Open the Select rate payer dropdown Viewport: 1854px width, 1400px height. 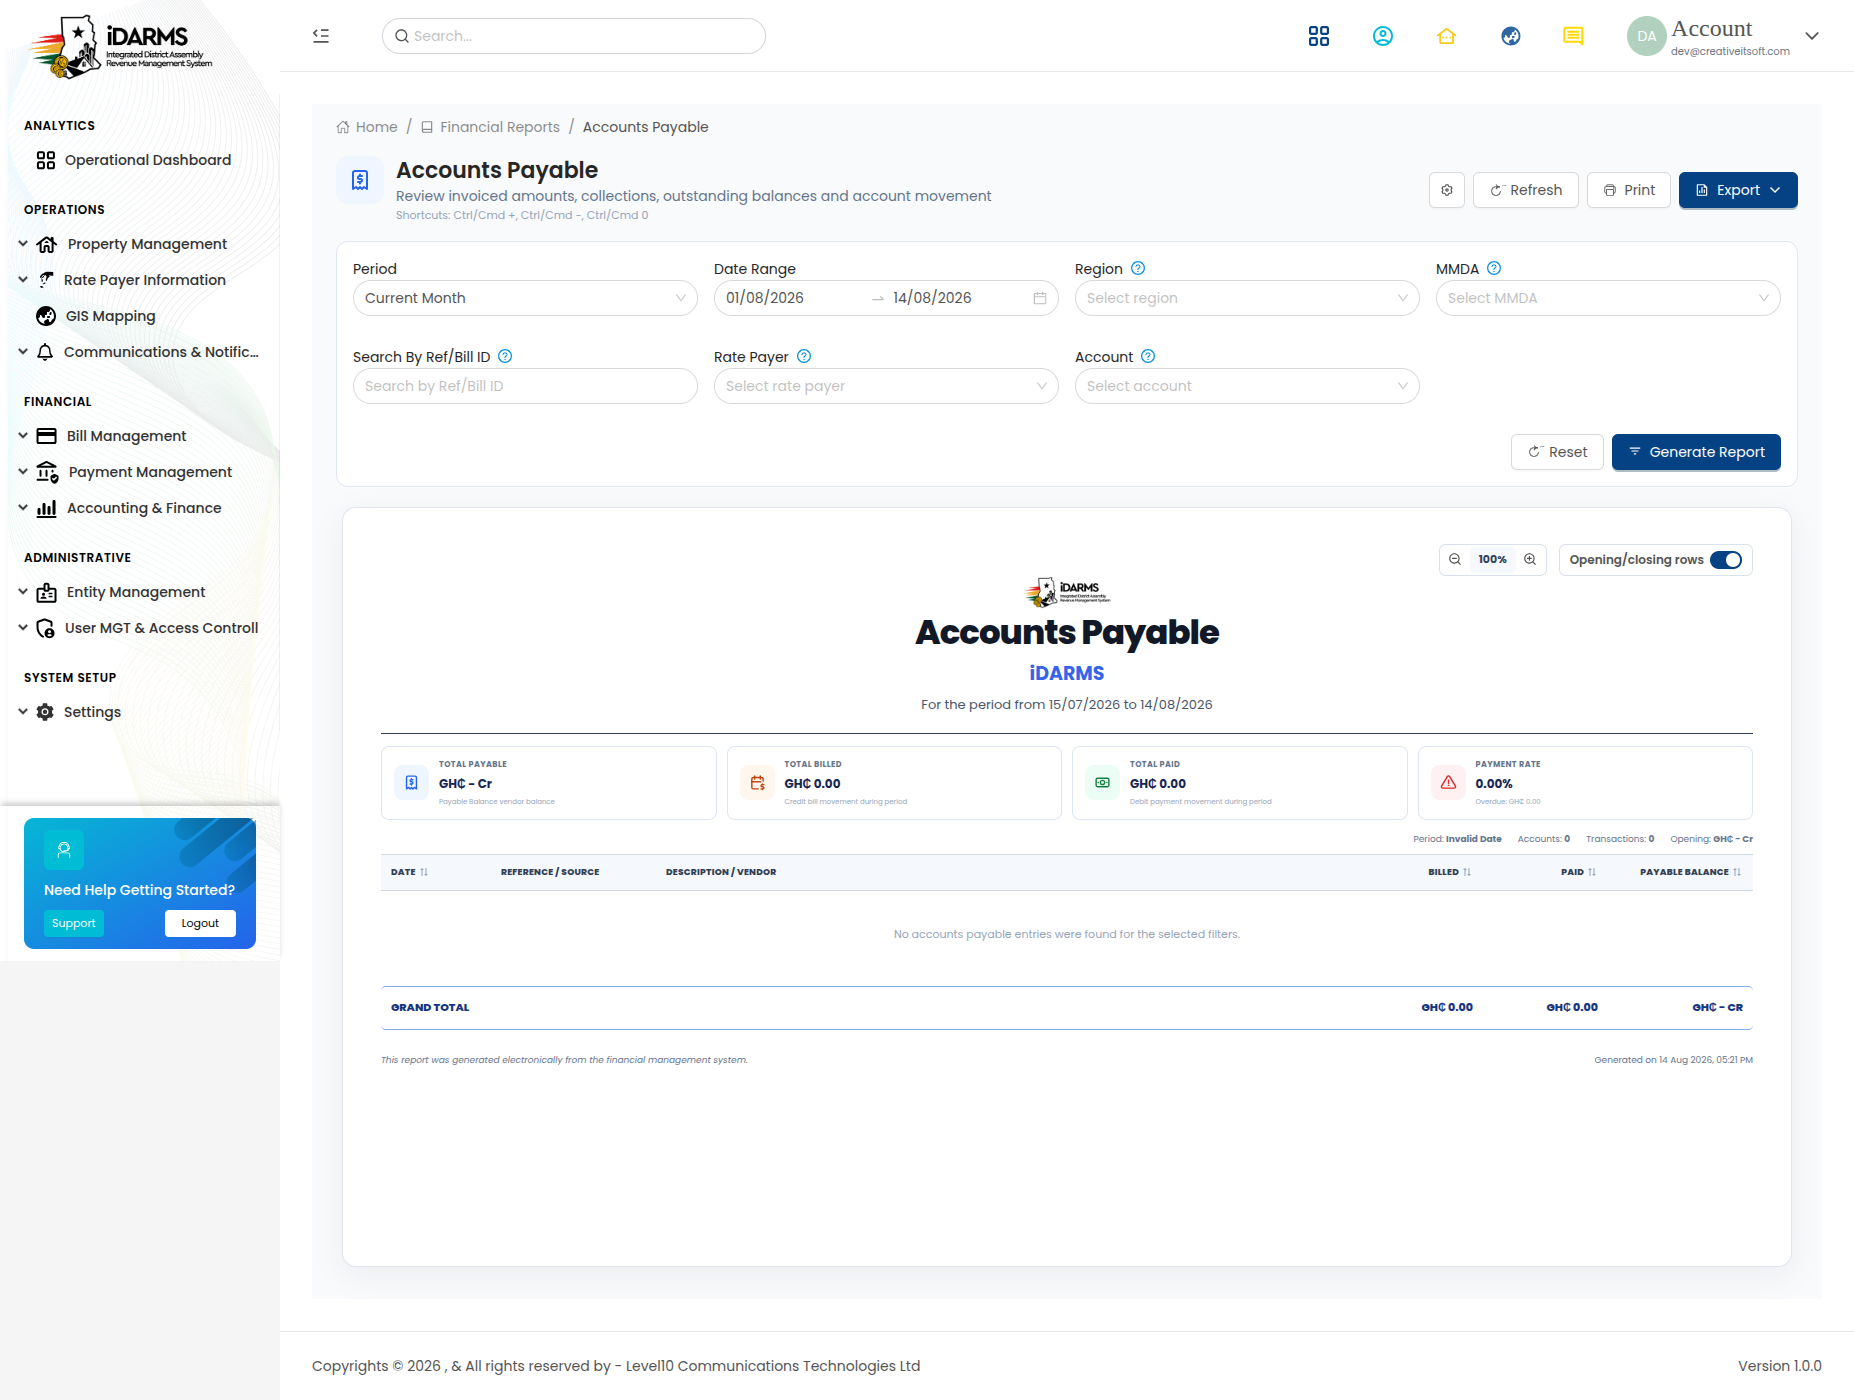tap(886, 386)
